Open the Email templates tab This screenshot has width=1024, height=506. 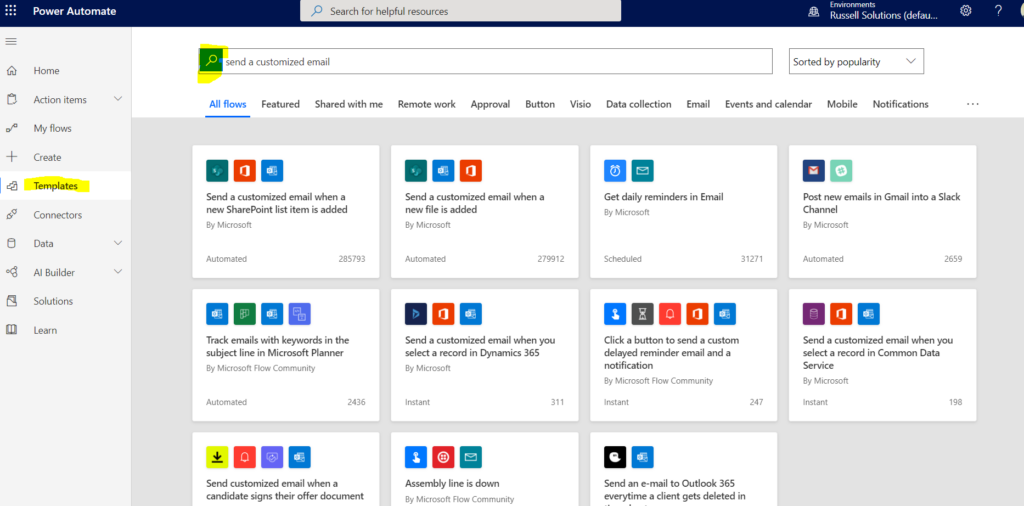pyautogui.click(x=698, y=104)
